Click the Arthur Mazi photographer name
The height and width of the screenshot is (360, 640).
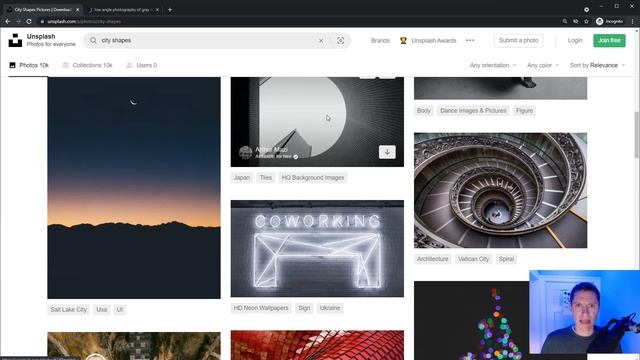click(x=271, y=149)
